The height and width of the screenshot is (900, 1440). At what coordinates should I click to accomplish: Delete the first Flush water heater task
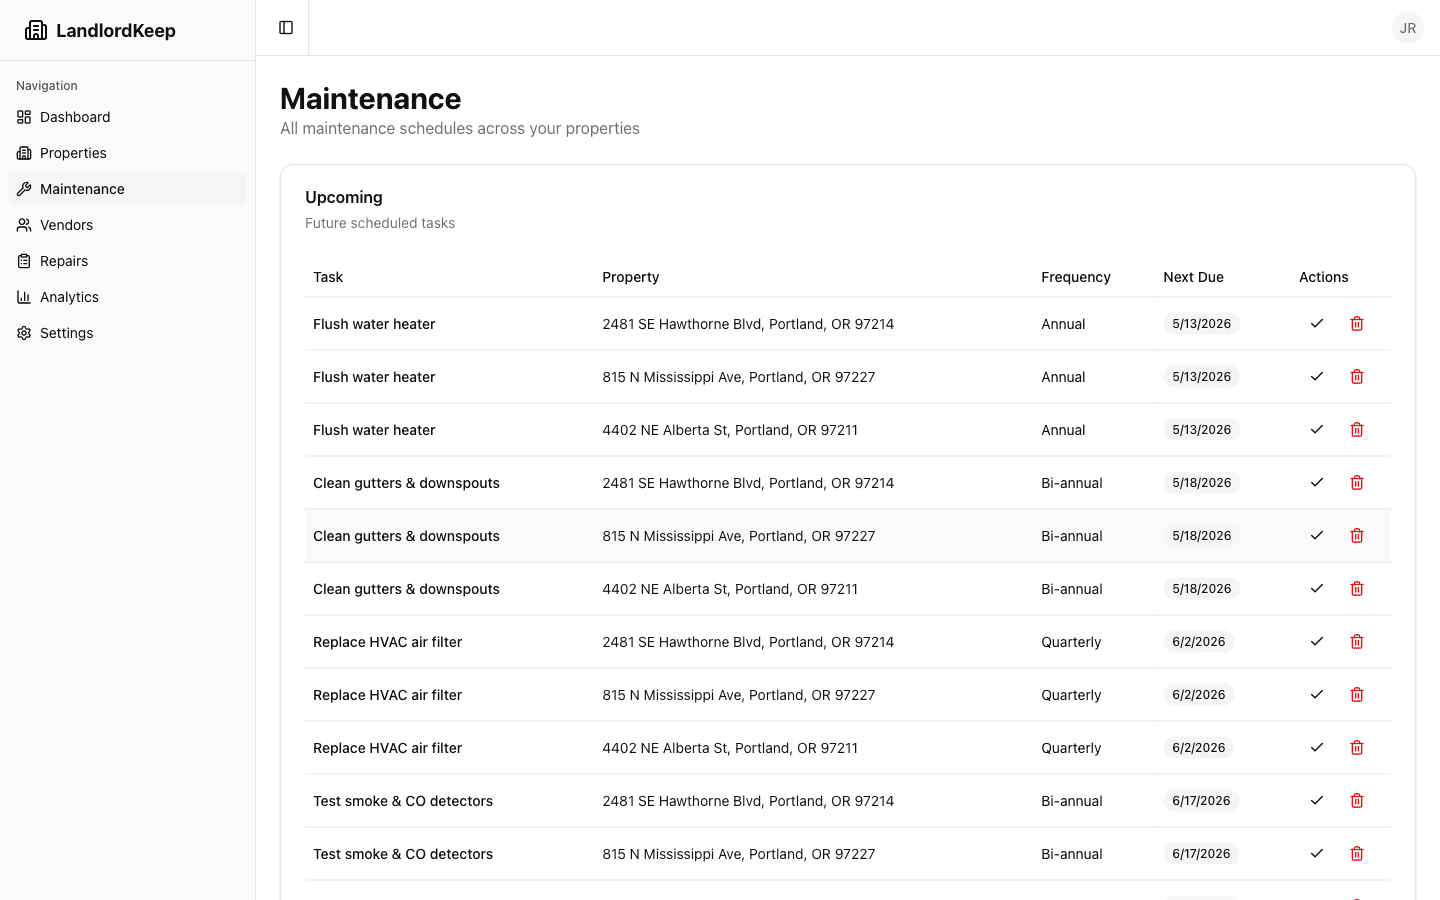click(1357, 323)
